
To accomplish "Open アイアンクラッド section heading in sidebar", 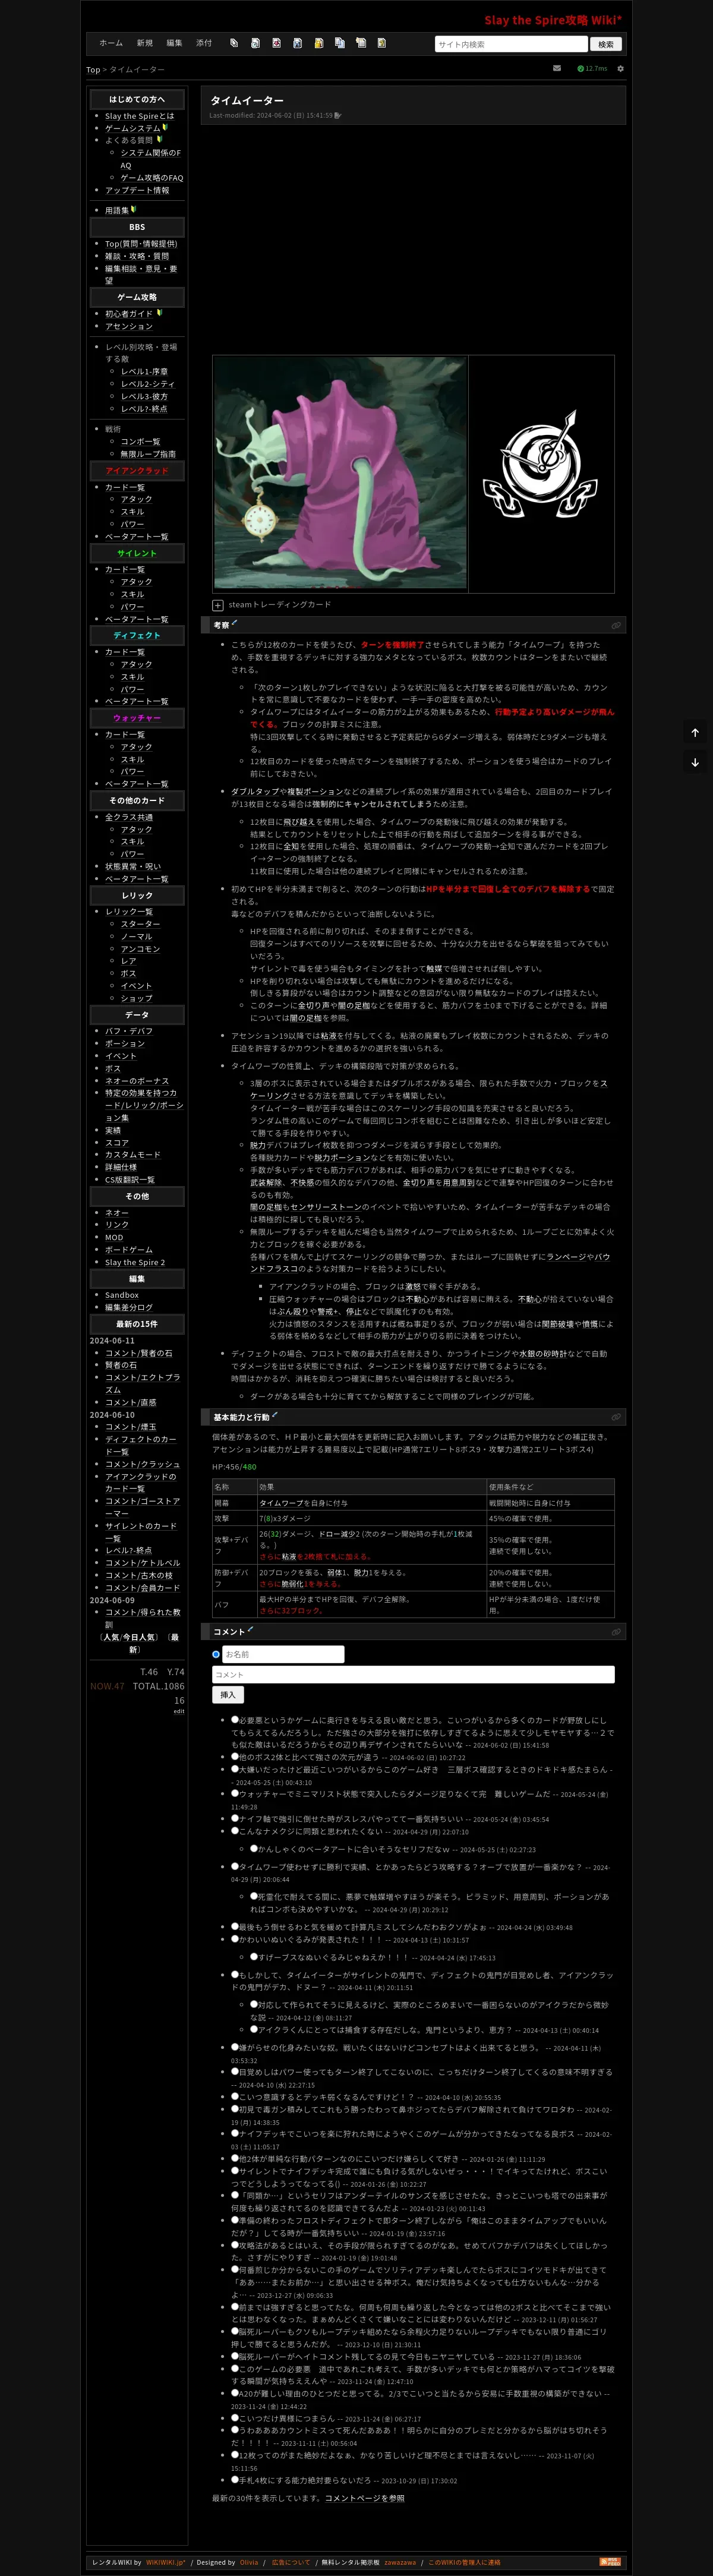I will point(137,471).
